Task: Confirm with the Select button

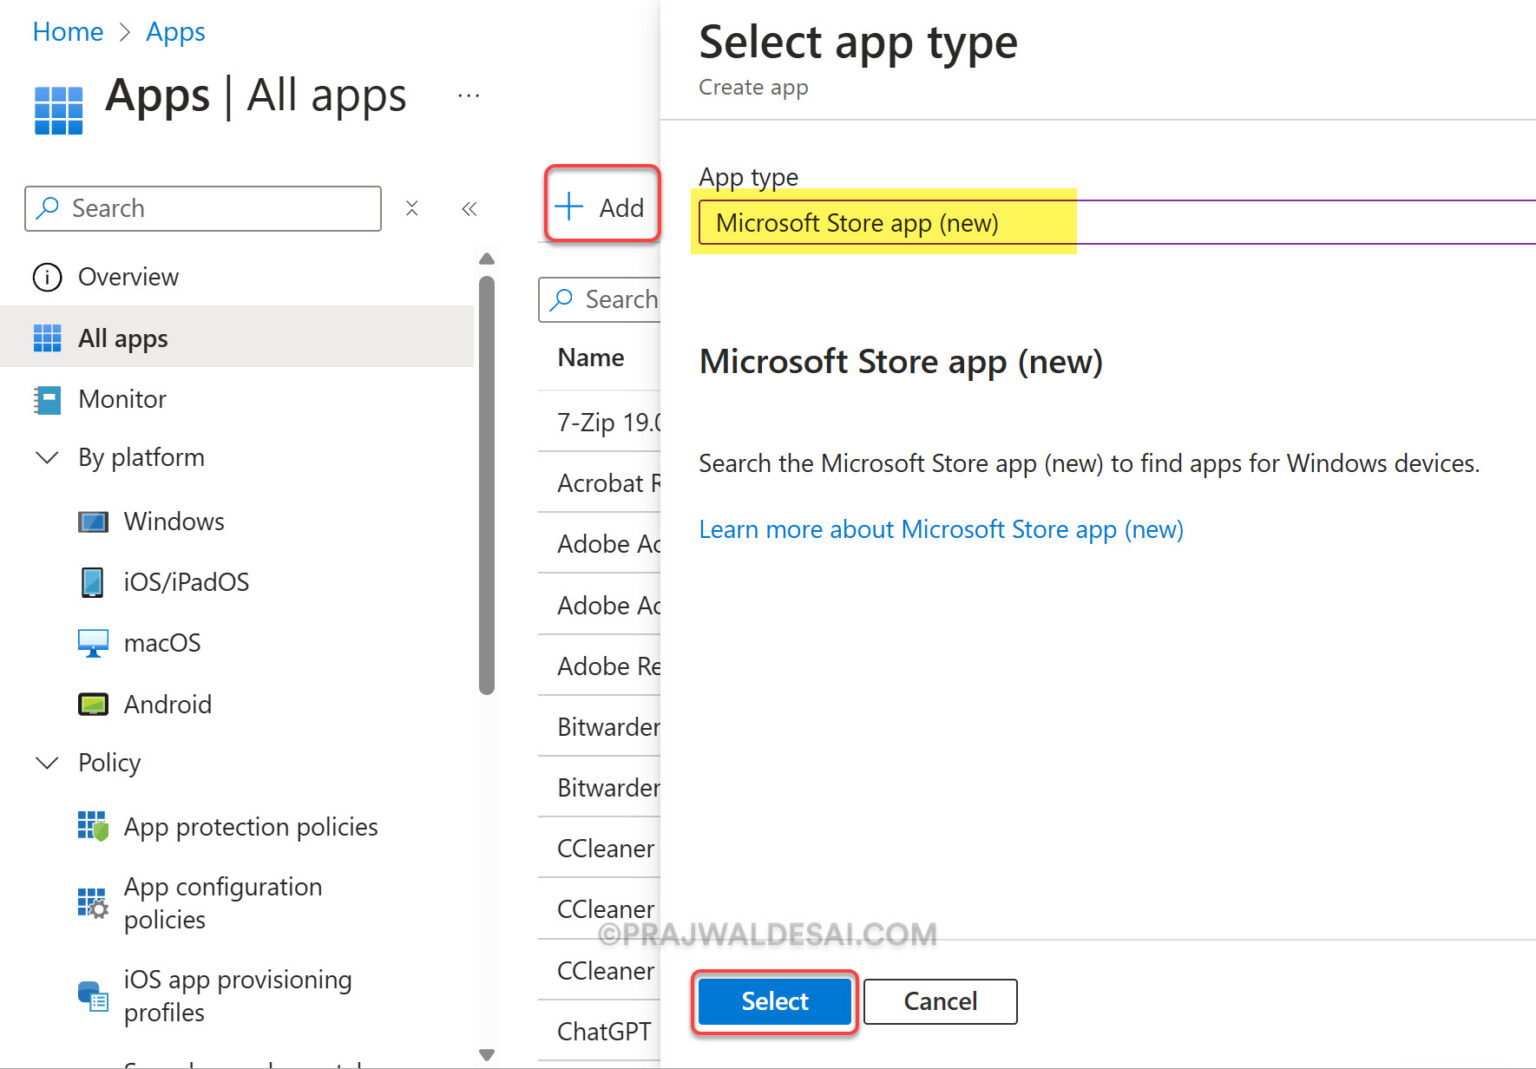Action: [x=775, y=1001]
